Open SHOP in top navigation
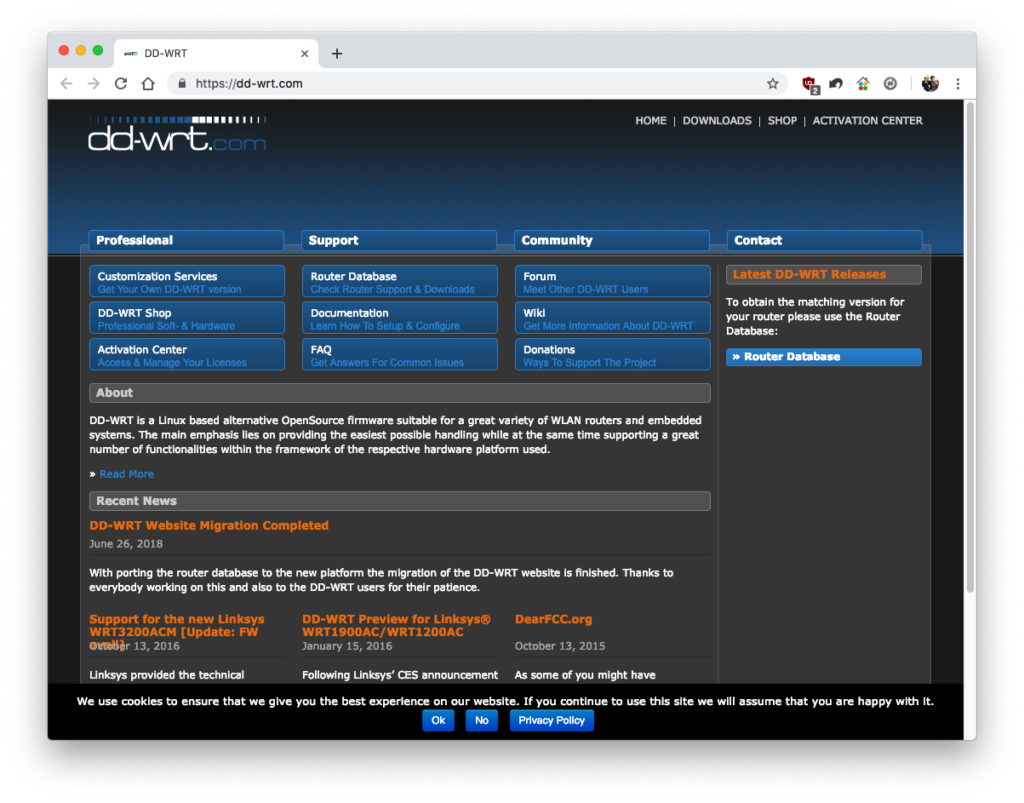The height and width of the screenshot is (803, 1024). coord(782,121)
